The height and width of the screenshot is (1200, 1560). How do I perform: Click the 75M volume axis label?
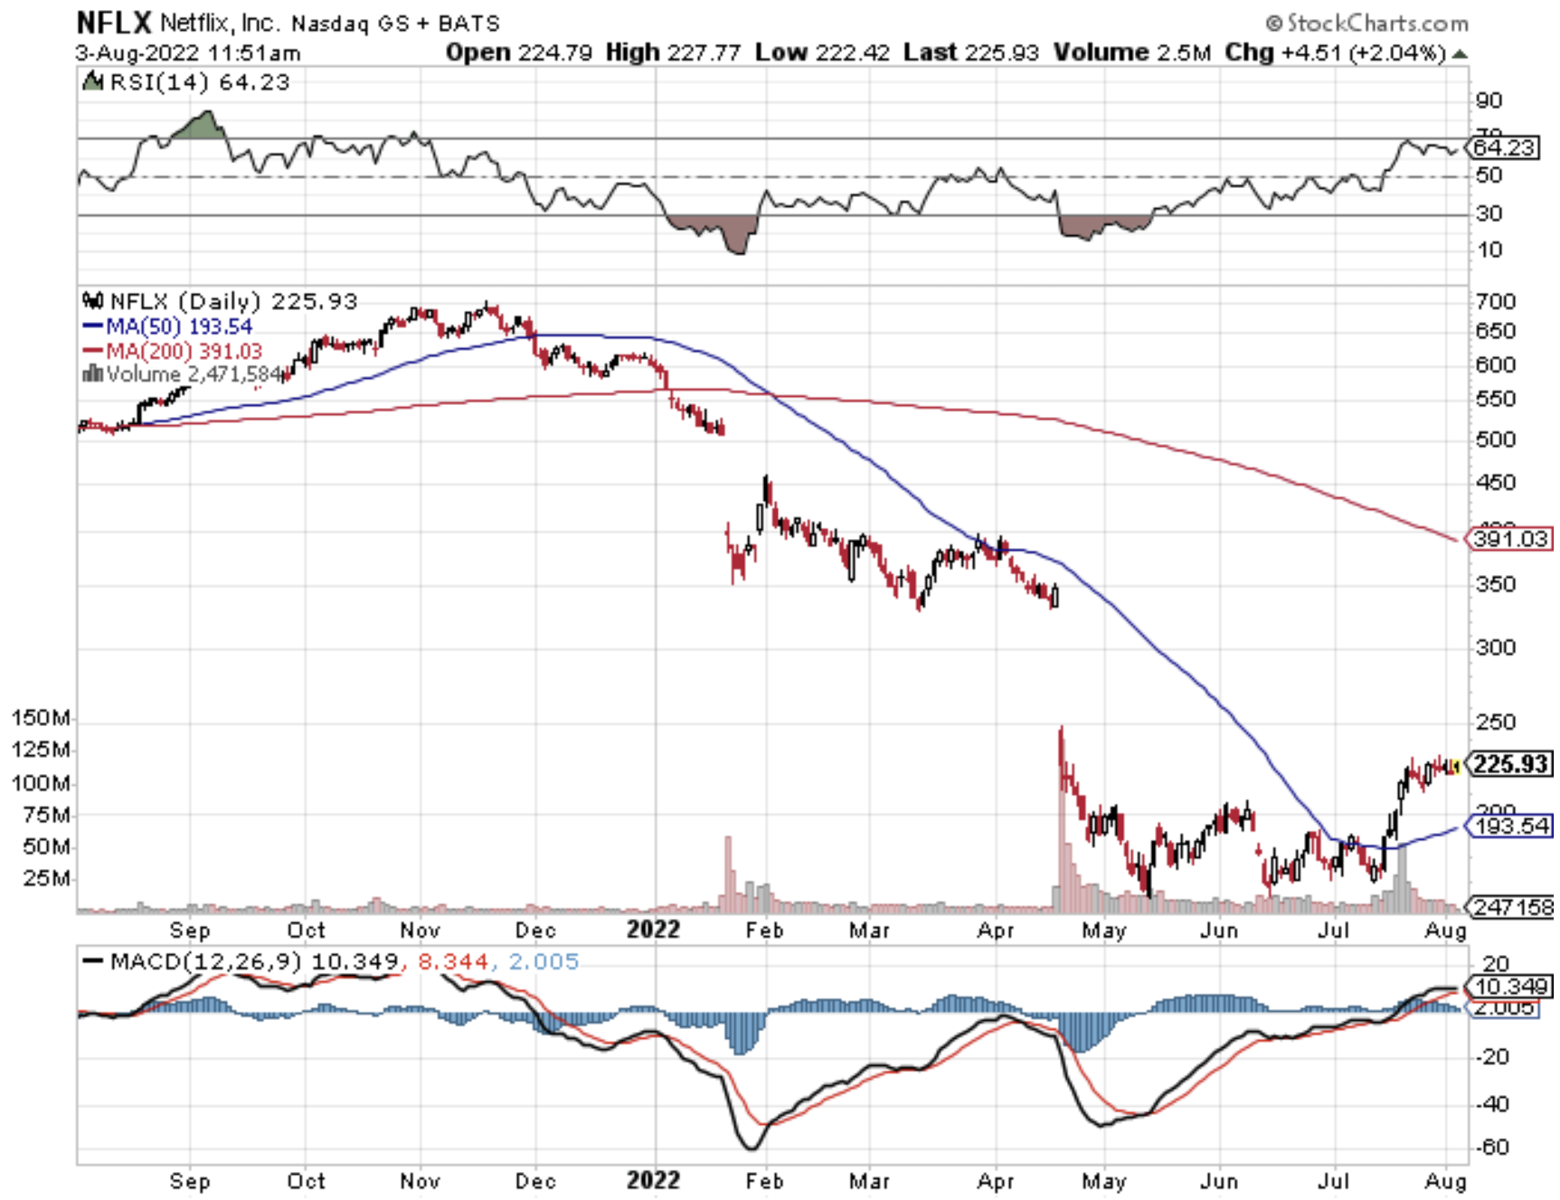(47, 815)
